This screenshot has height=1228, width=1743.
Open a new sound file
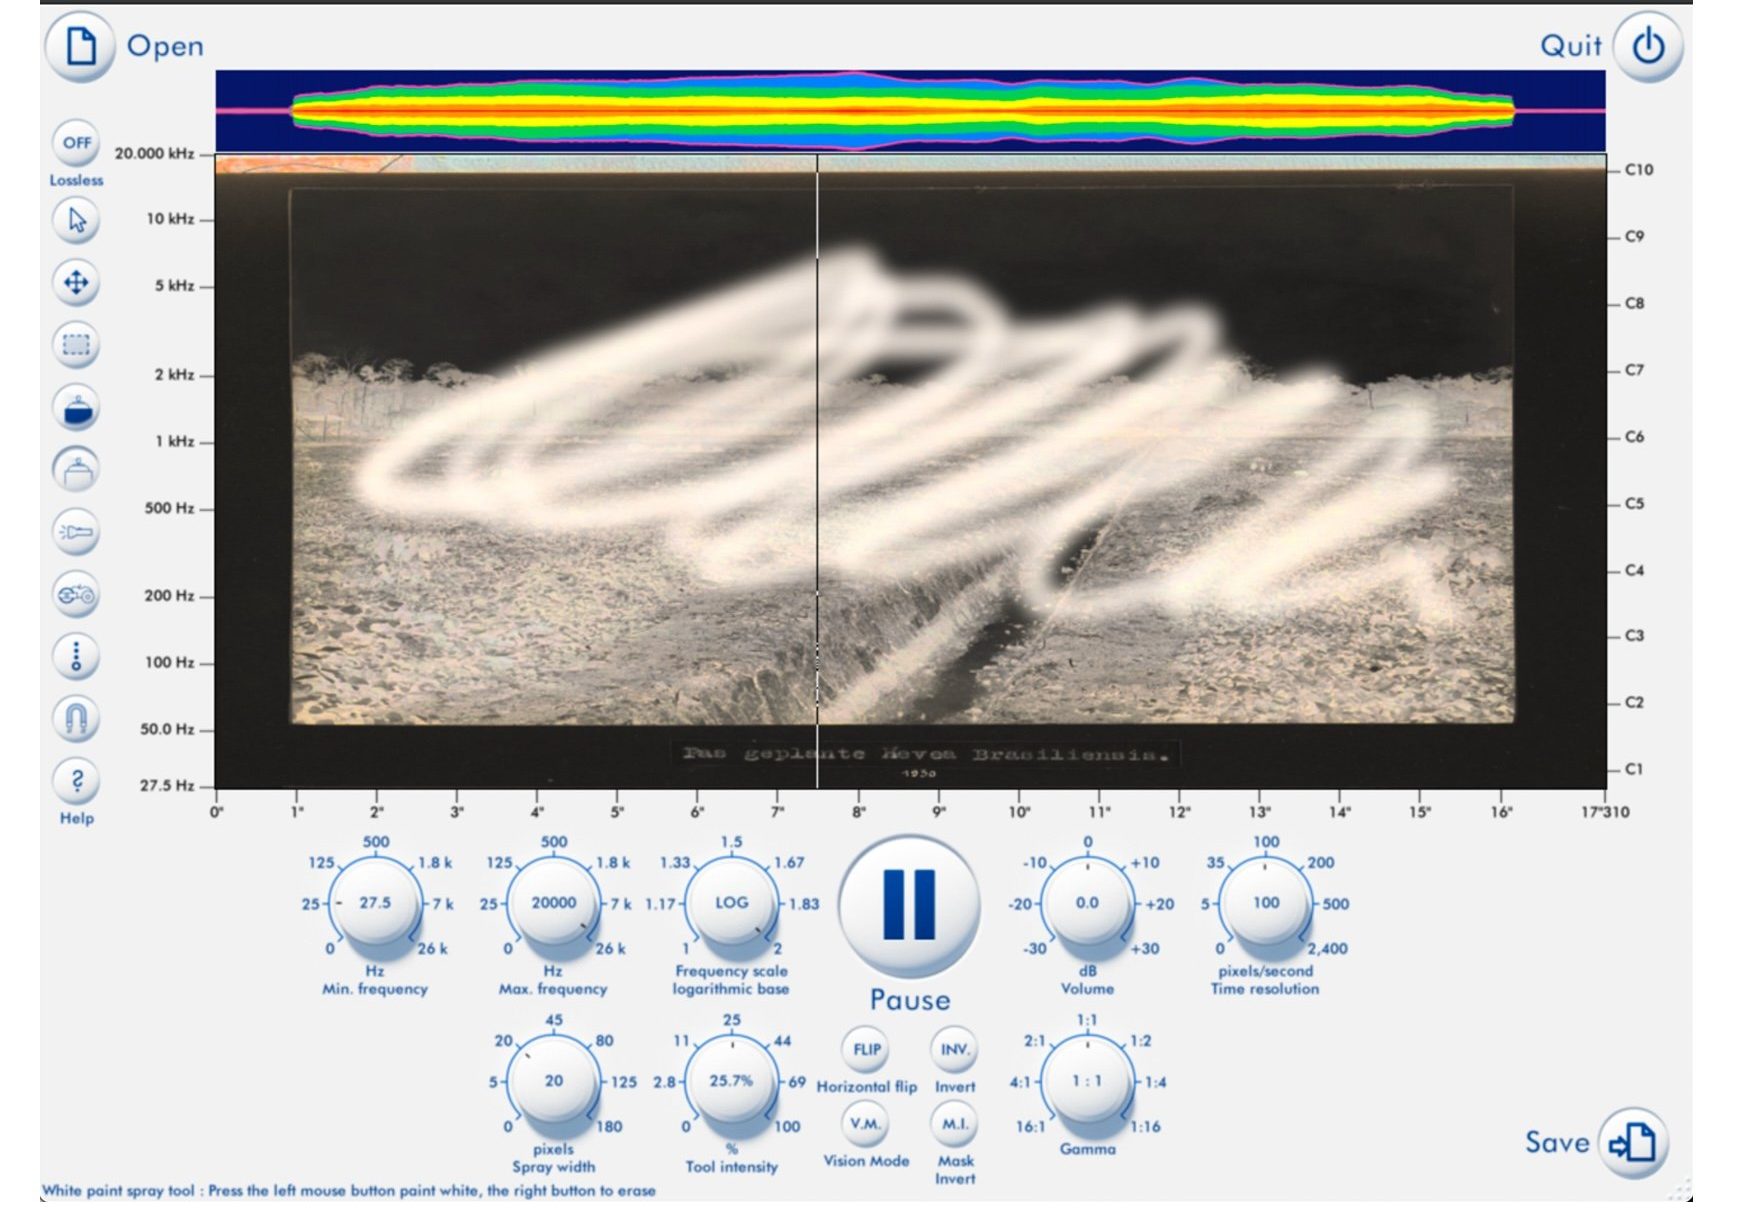pos(80,44)
